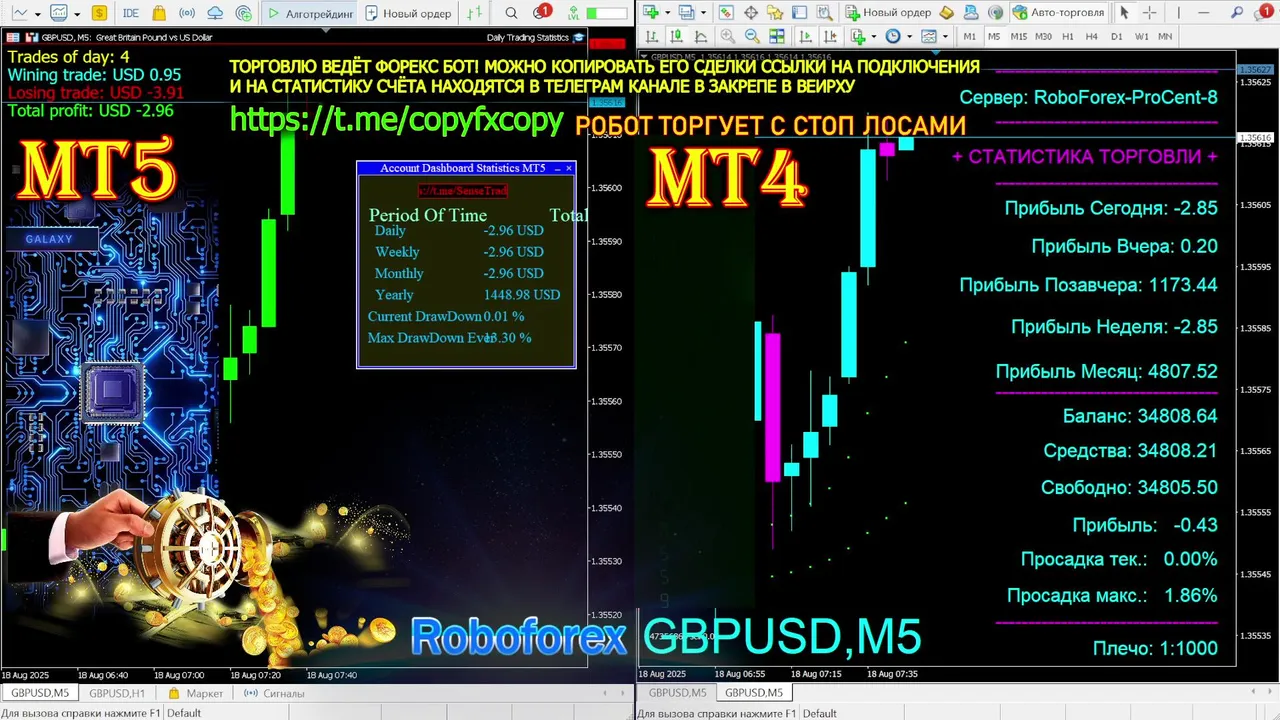Viewport: 1280px width, 720px height.
Task: Open Daily Trading Statistics label on MT5 chart
Action: point(528,37)
